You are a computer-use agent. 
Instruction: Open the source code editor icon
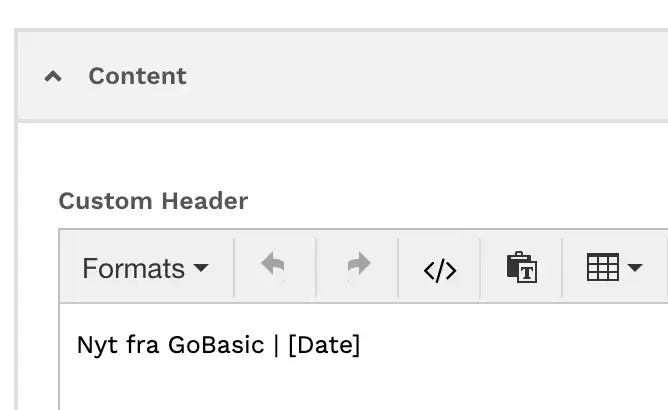coord(440,270)
